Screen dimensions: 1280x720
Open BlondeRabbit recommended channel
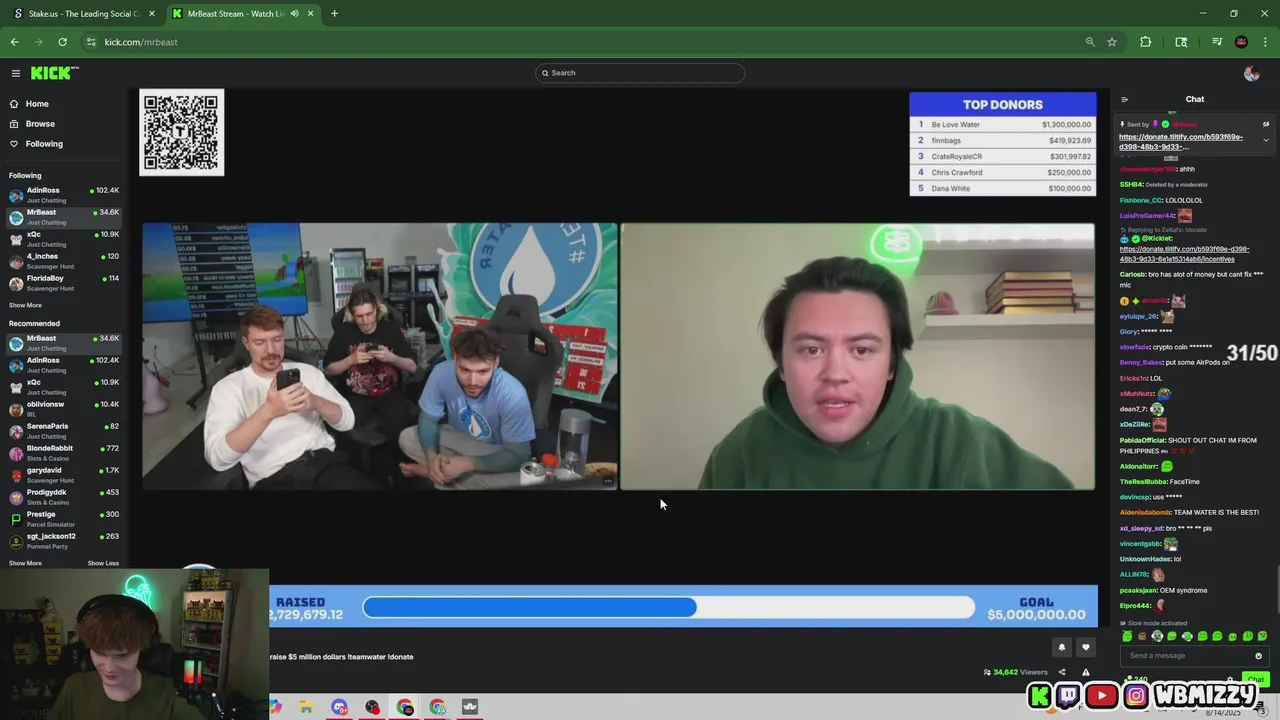pyautogui.click(x=64, y=452)
